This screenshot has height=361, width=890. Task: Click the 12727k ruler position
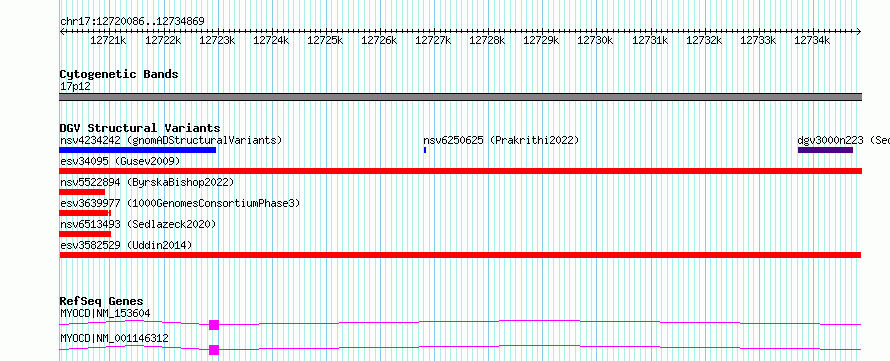tap(434, 40)
